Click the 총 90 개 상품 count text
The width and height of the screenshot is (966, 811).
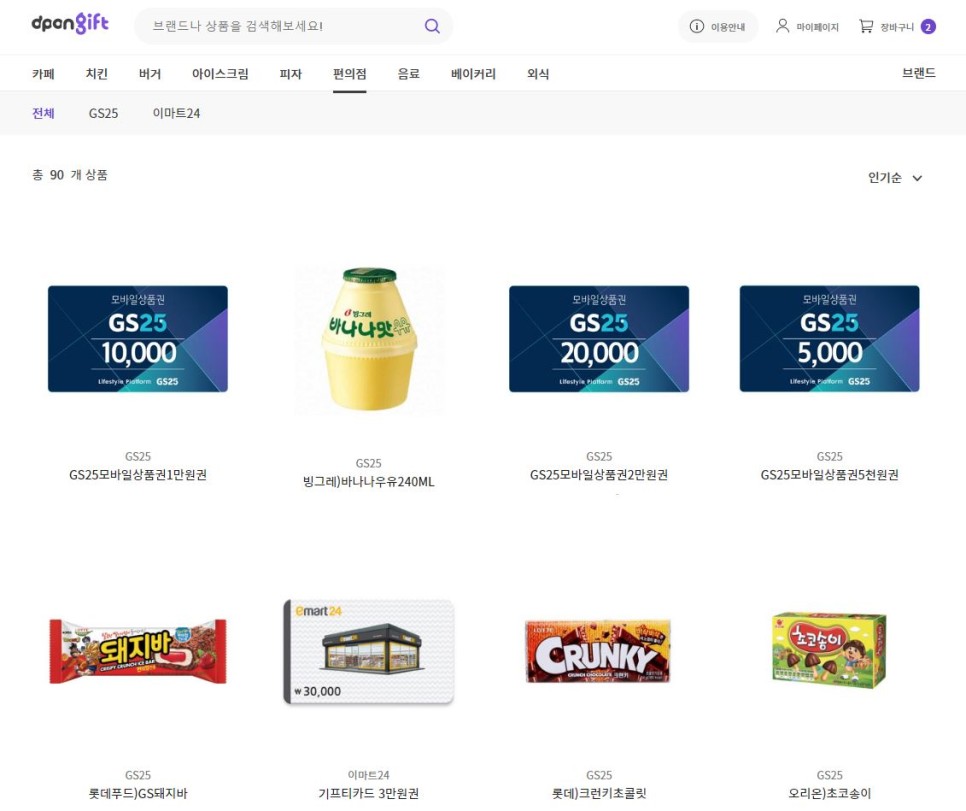tap(70, 175)
